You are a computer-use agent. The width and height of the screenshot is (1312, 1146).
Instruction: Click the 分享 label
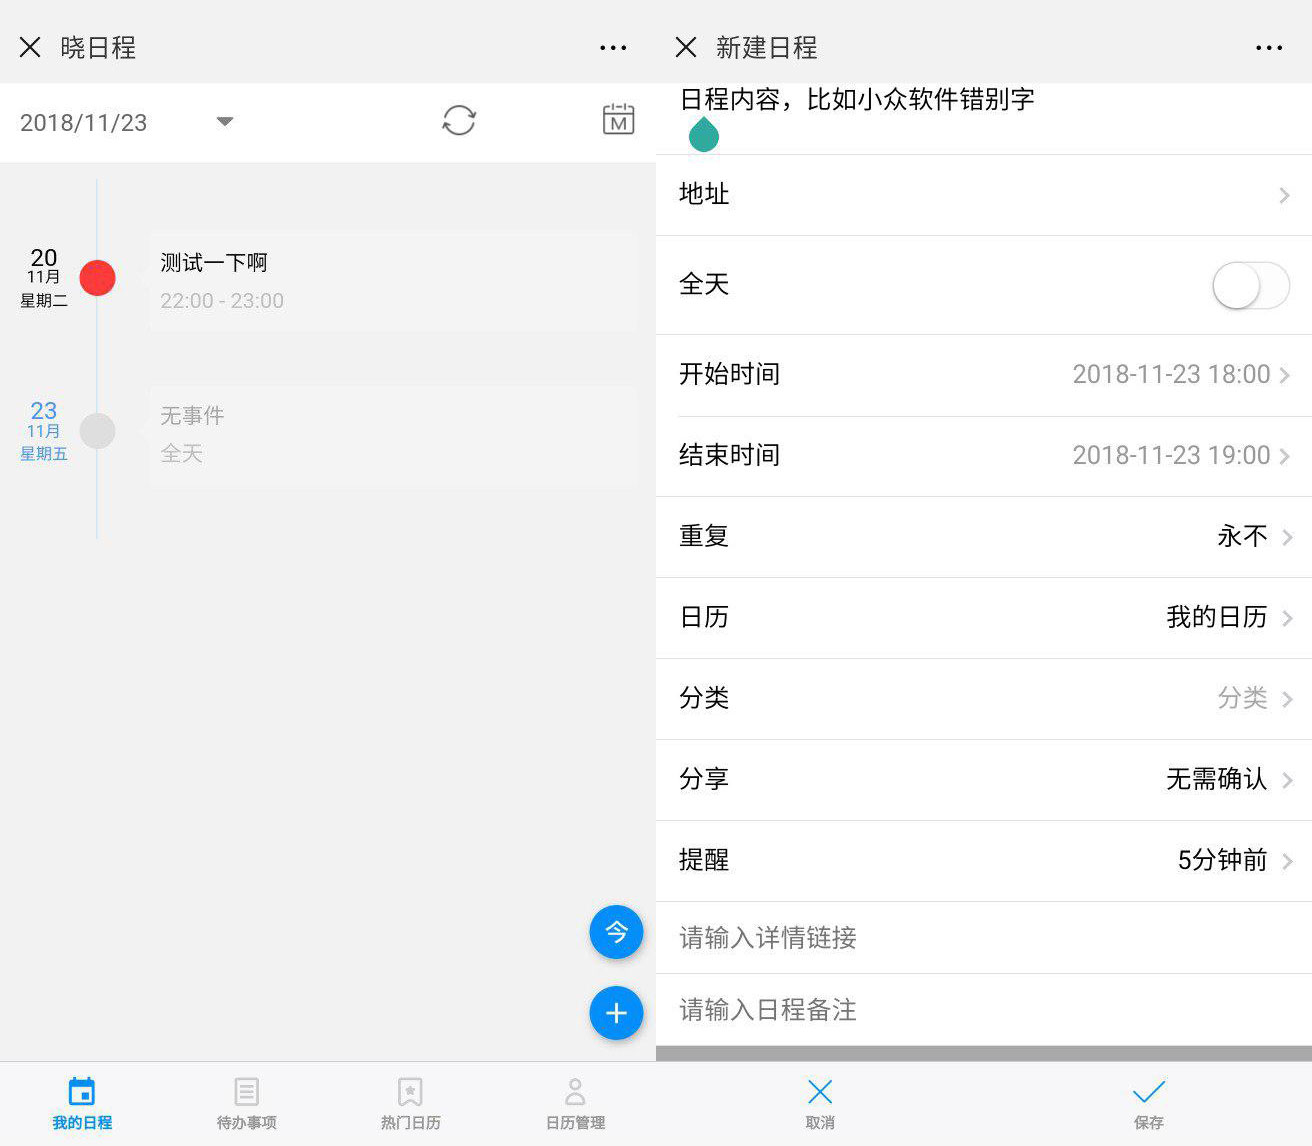point(704,779)
